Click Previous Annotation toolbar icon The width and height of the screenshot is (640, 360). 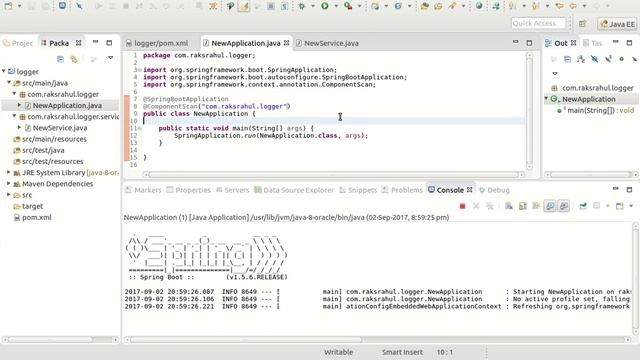tap(535, 6)
